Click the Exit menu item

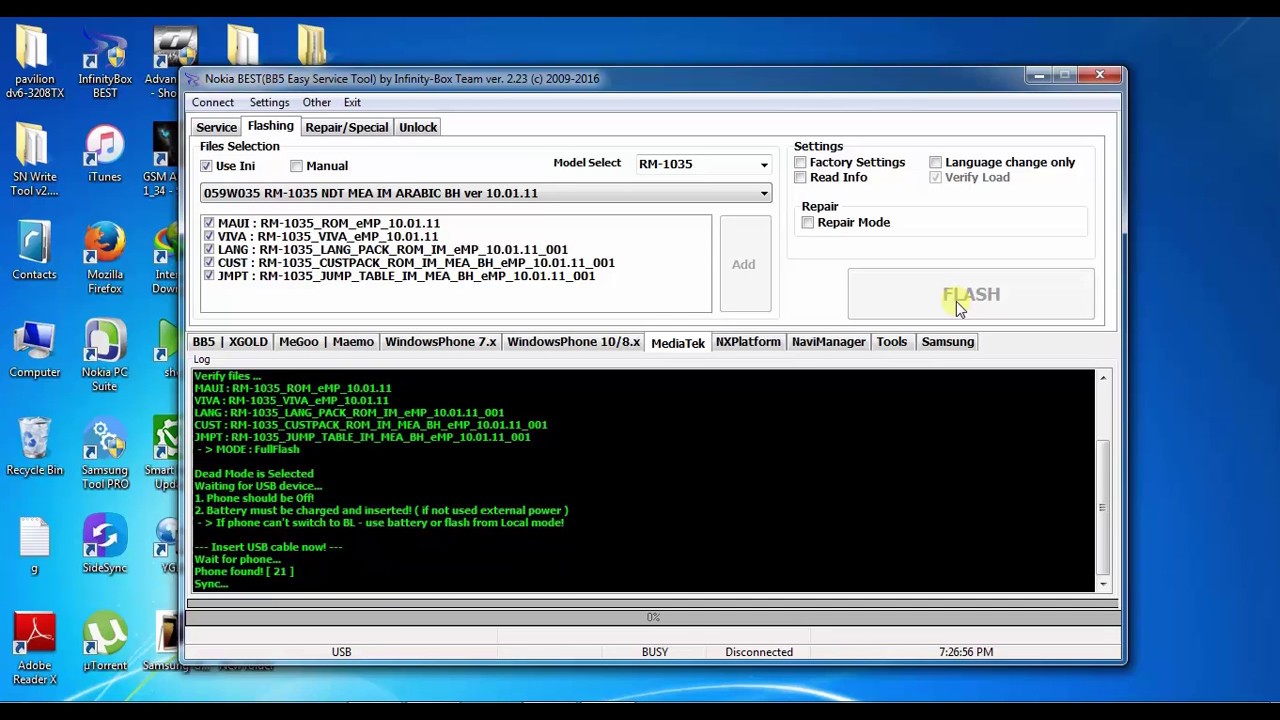tap(352, 102)
